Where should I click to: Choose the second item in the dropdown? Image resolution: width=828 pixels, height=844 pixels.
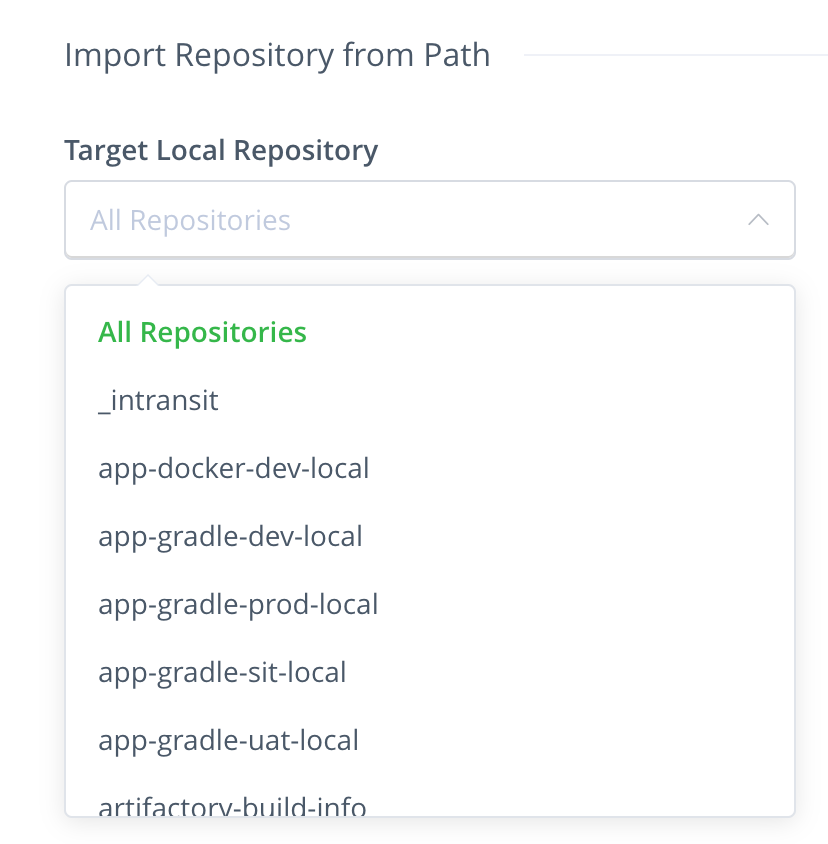tap(158, 400)
